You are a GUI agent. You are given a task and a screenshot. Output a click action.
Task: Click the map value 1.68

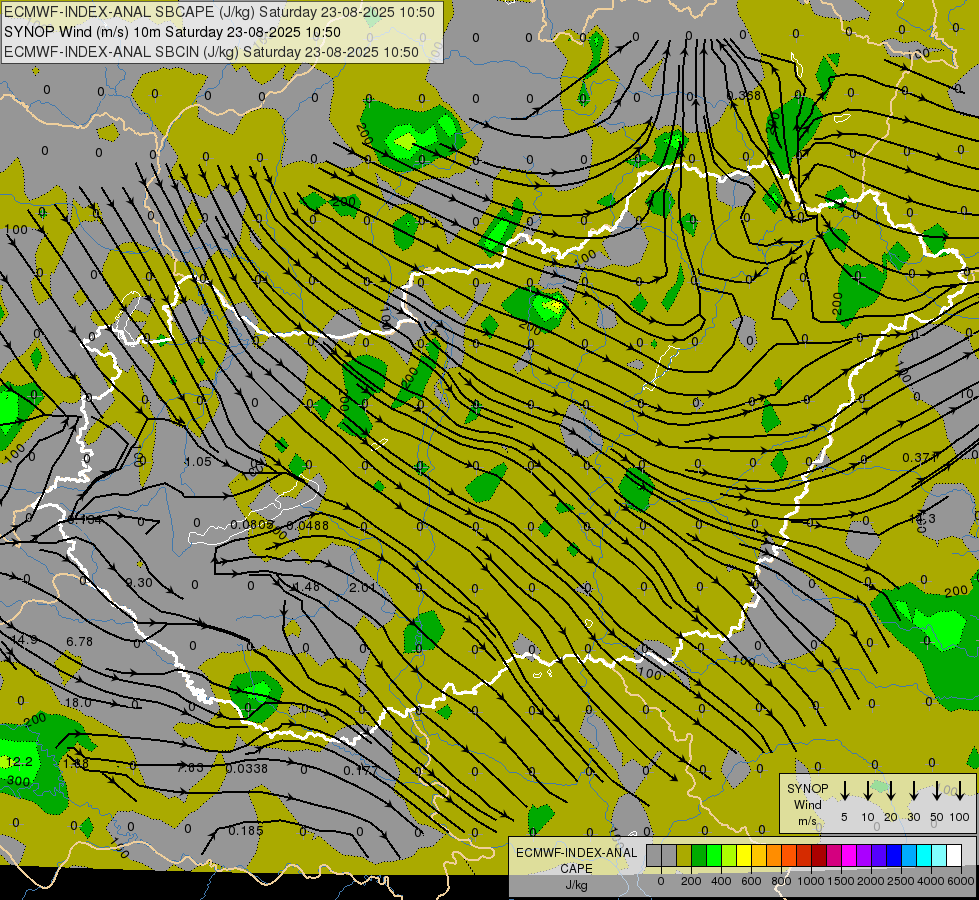pyautogui.click(x=76, y=764)
